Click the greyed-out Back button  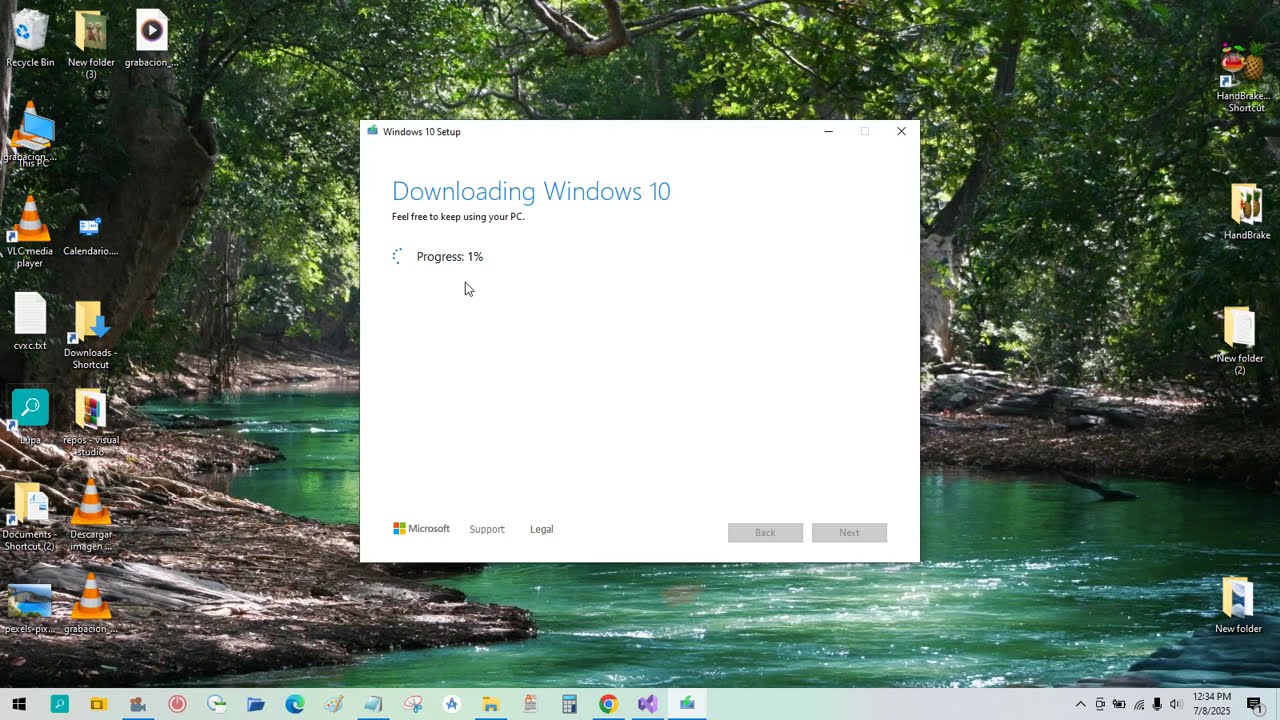coord(765,532)
